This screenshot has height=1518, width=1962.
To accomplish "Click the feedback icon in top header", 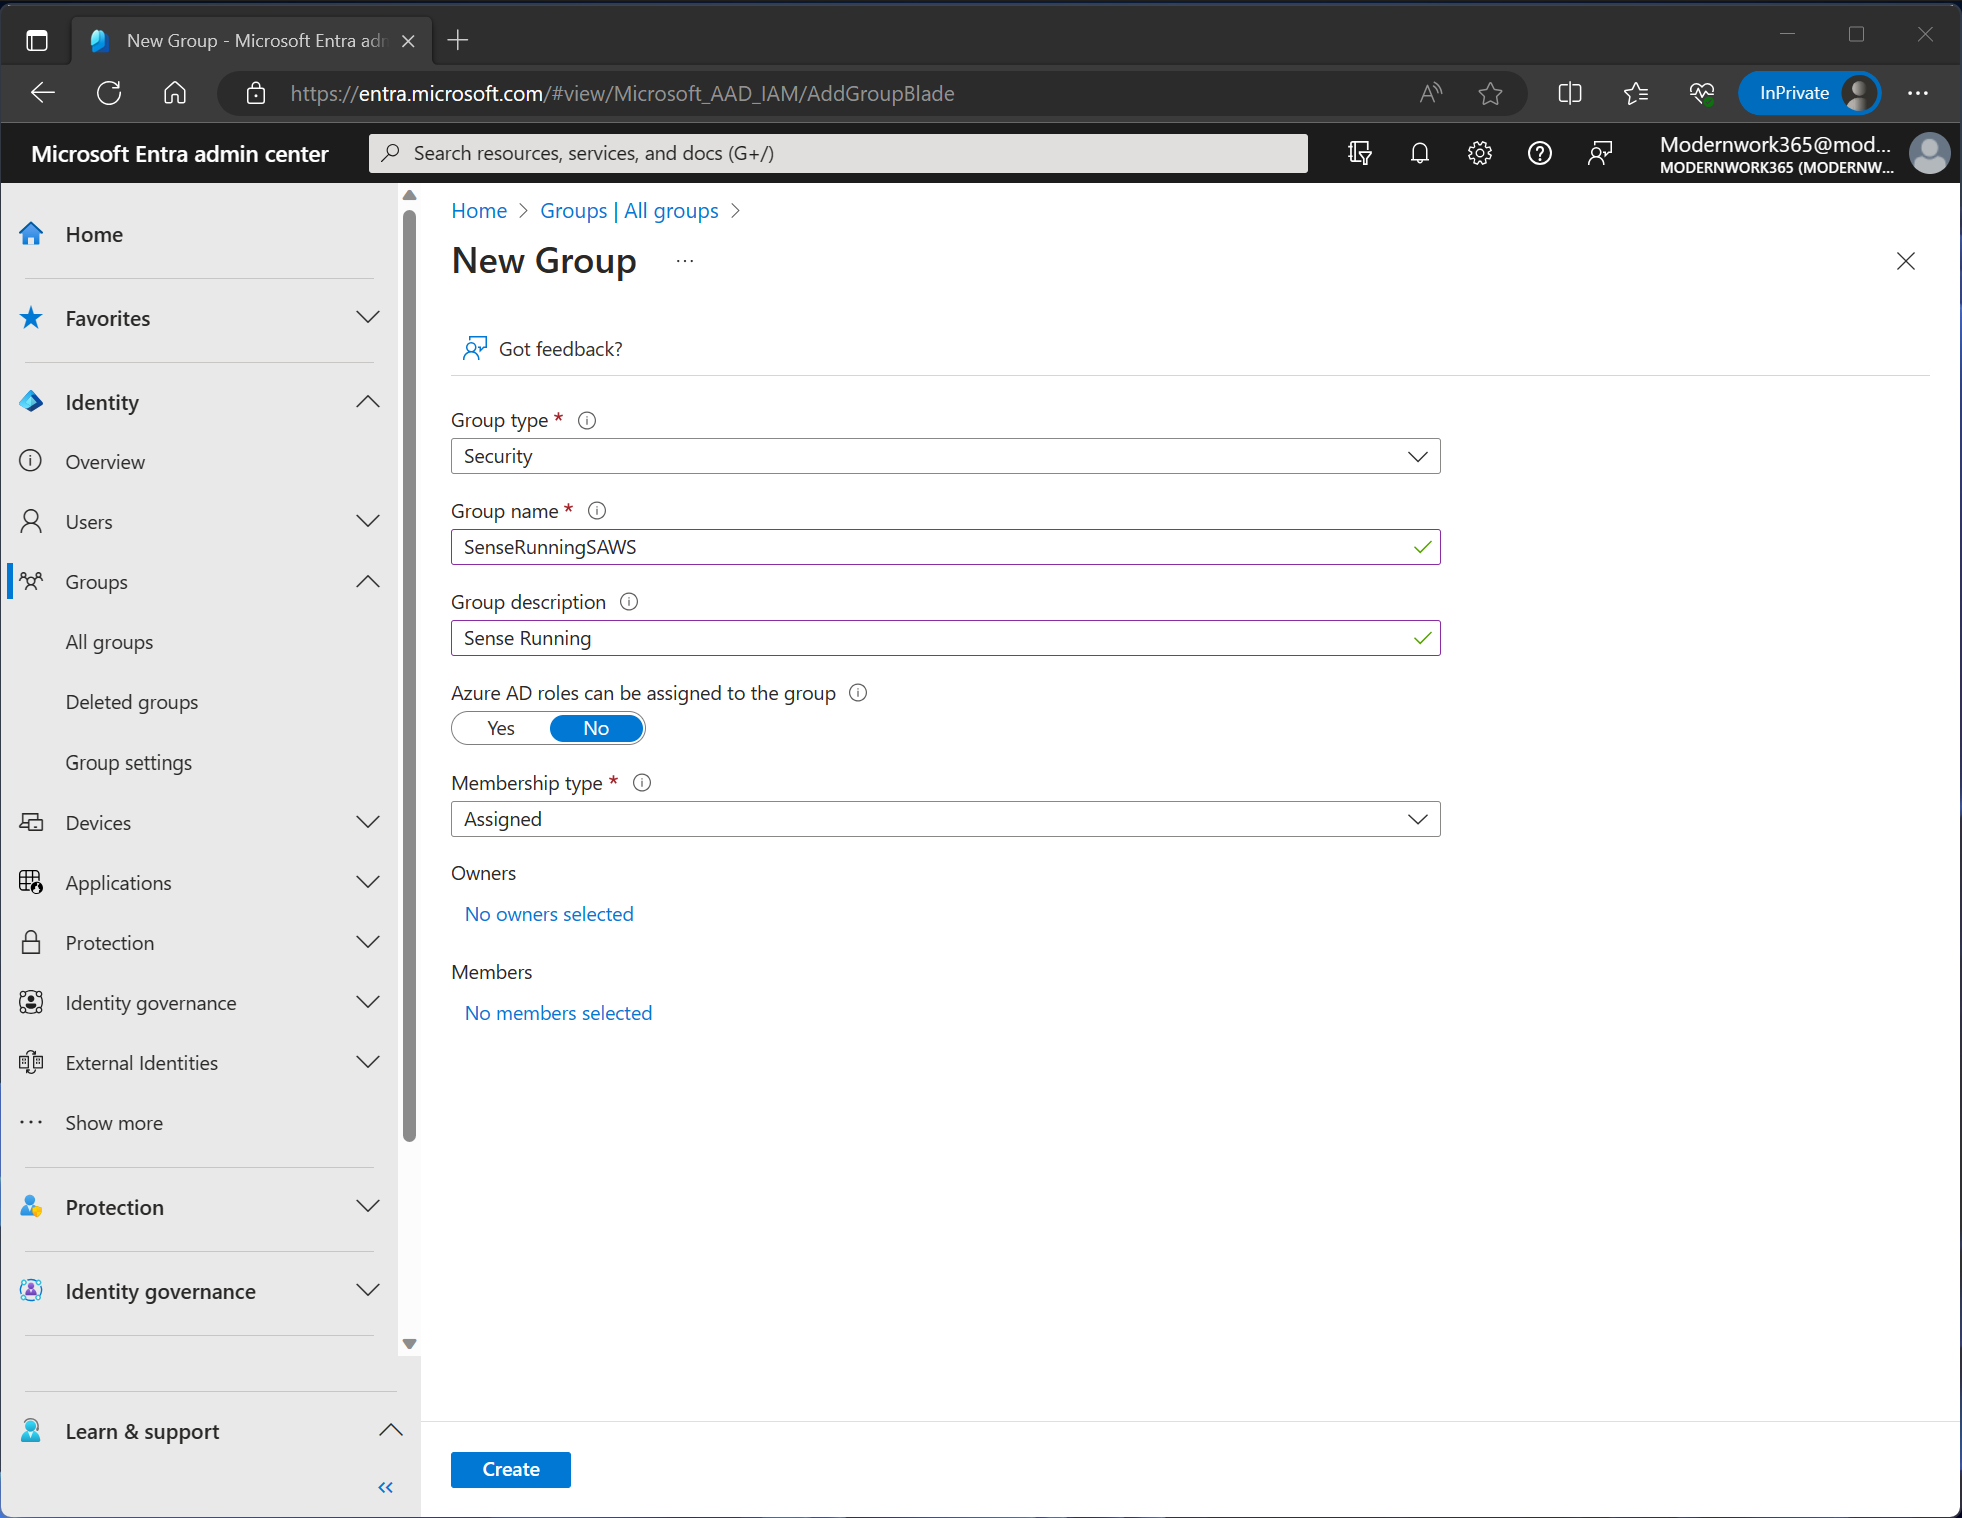I will 1599,153.
